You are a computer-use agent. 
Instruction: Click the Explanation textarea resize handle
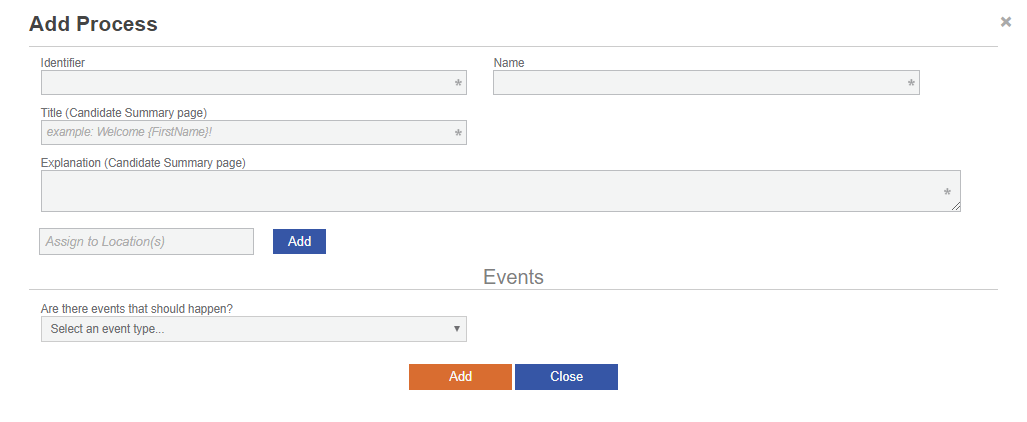point(957,207)
